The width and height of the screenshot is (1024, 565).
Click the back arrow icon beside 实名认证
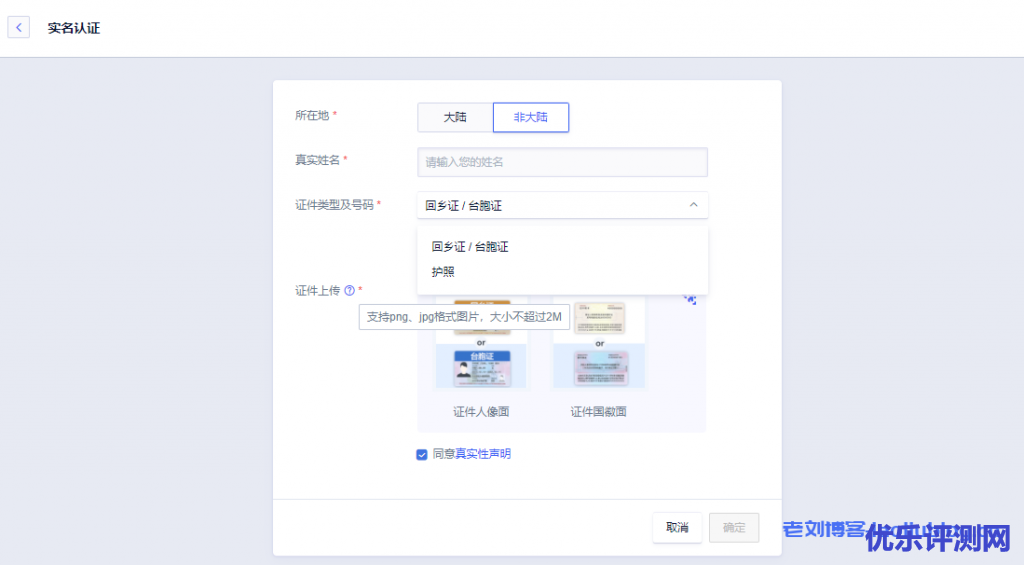[19, 28]
